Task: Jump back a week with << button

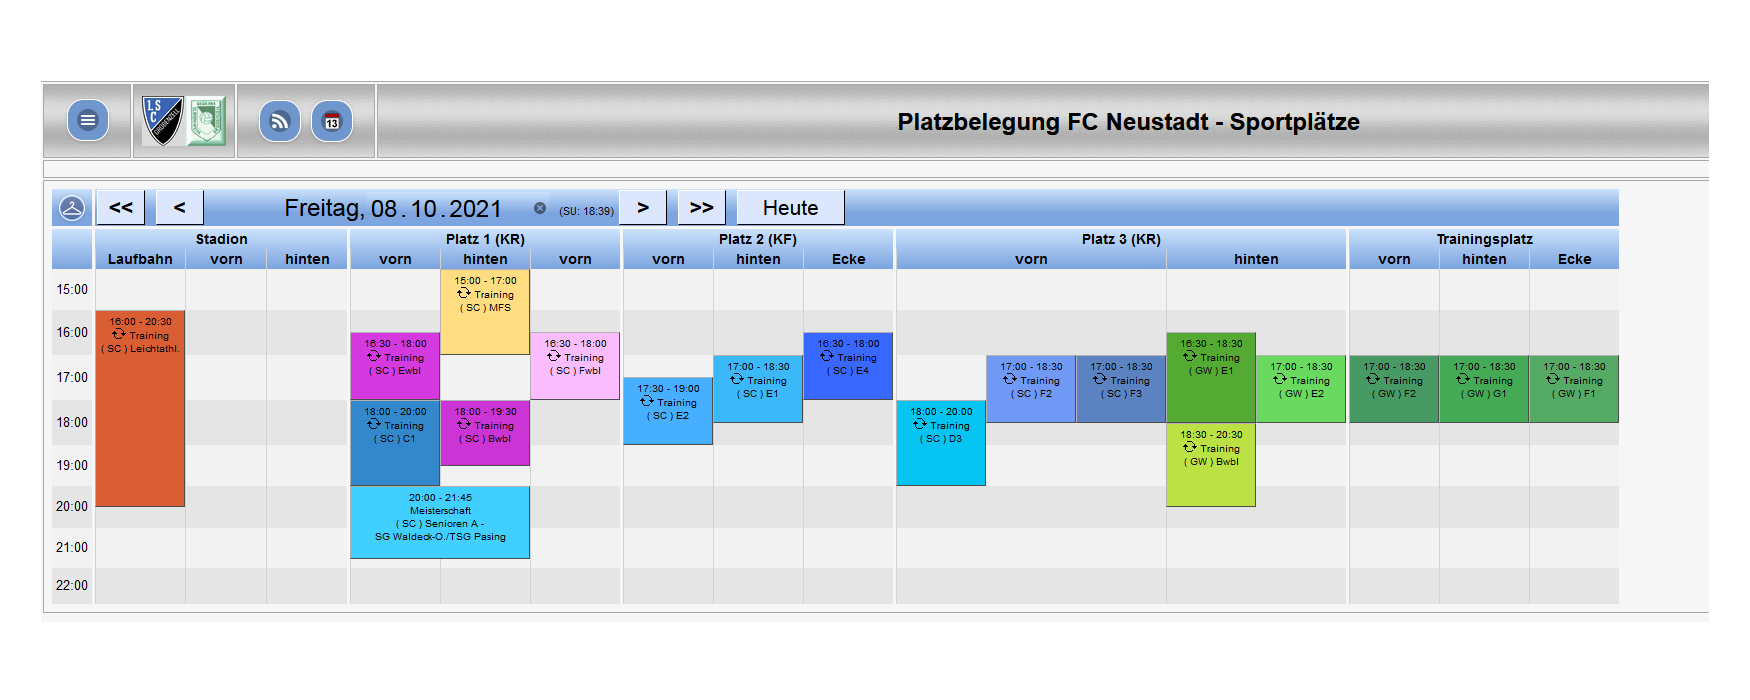Action: [121, 208]
